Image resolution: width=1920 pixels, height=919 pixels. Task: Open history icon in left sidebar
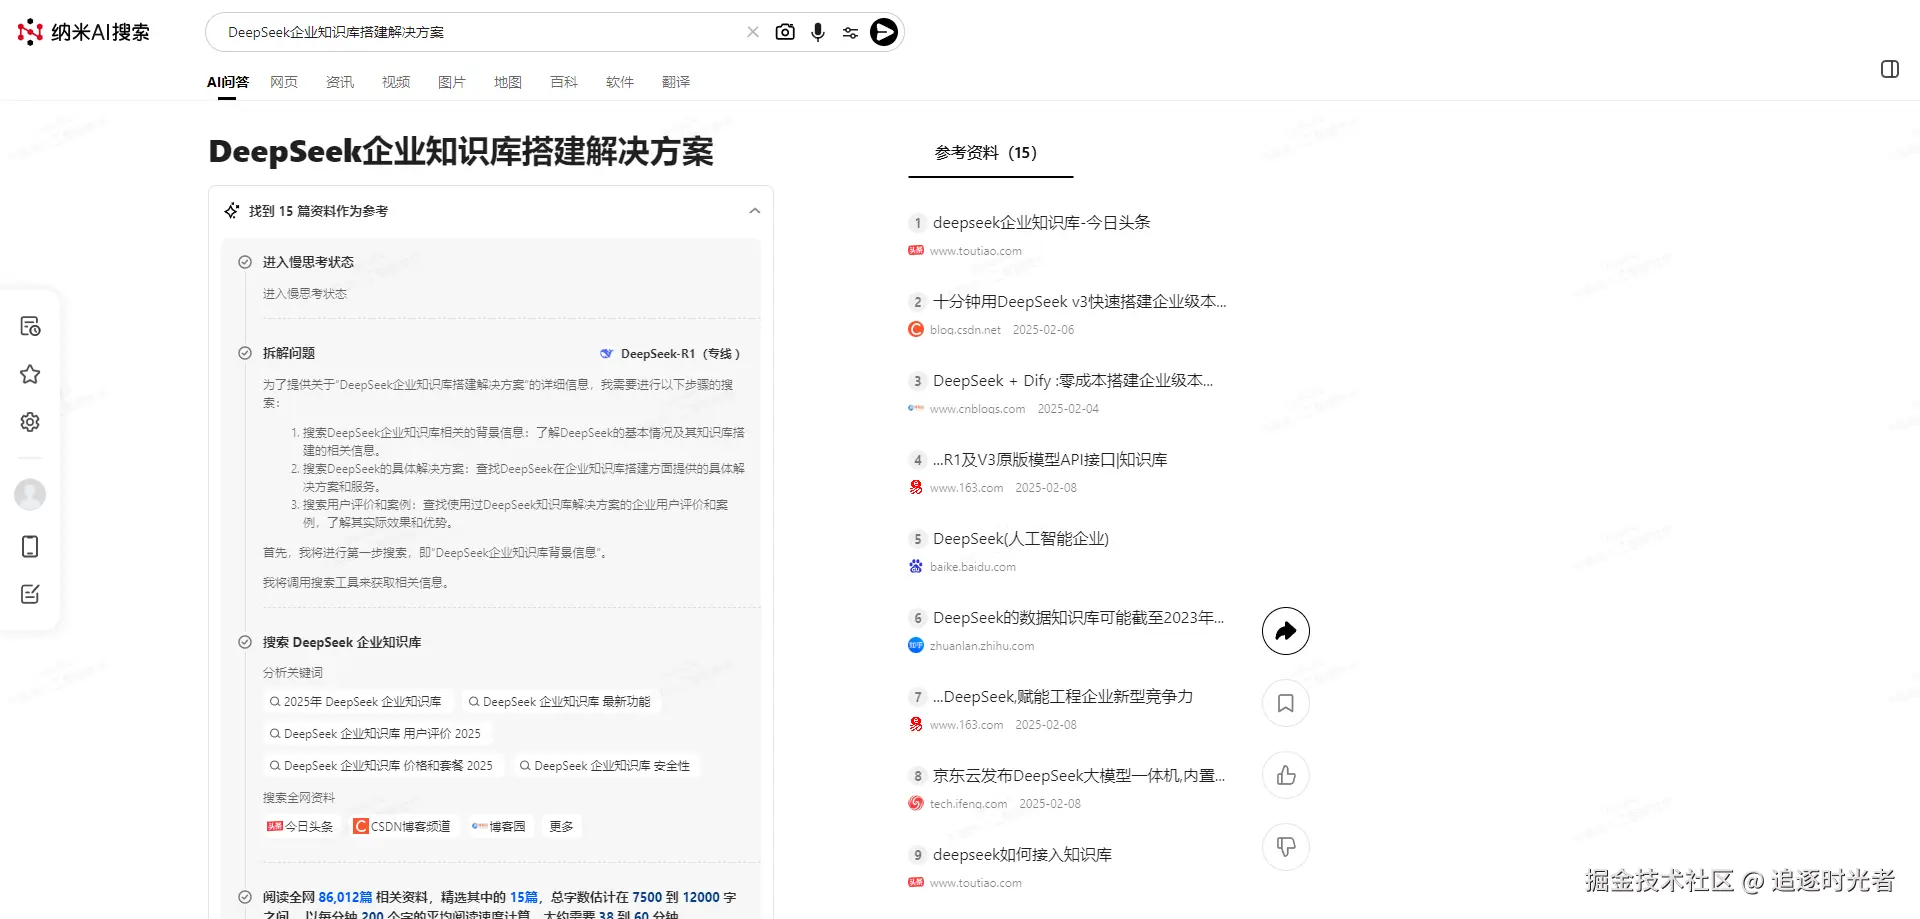point(30,326)
